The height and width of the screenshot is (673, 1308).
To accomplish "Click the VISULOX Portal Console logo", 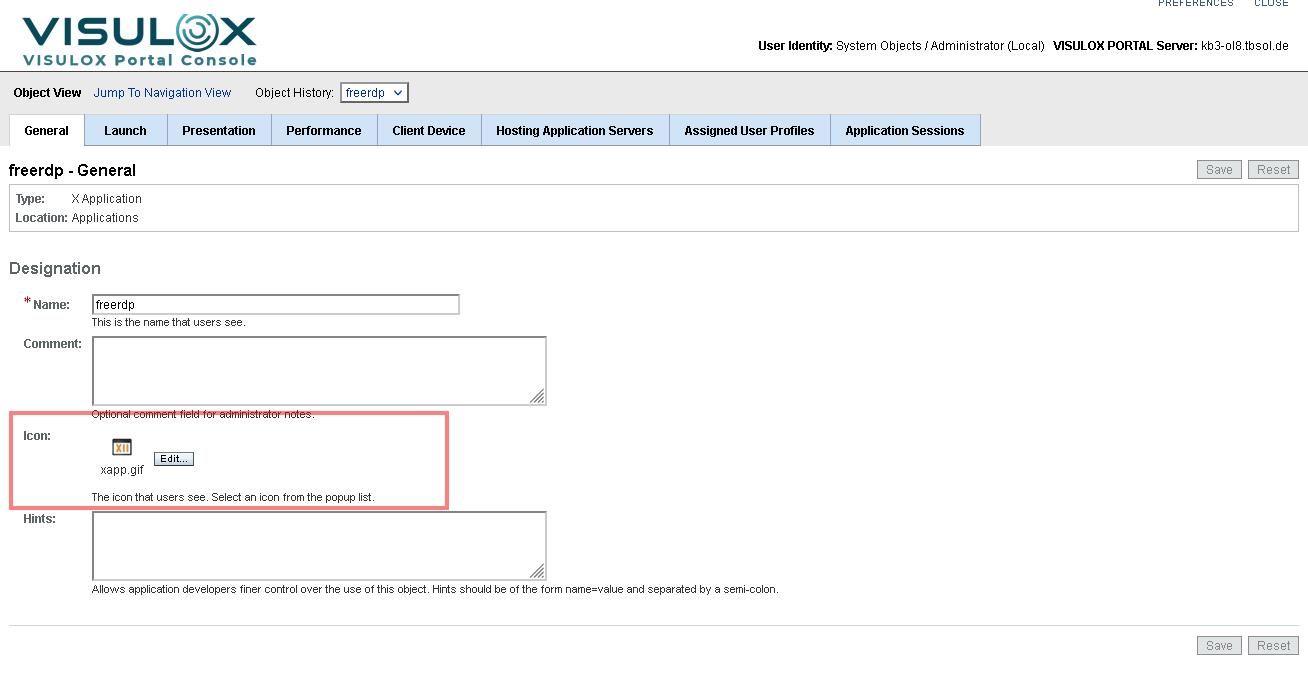I will pos(139,40).
